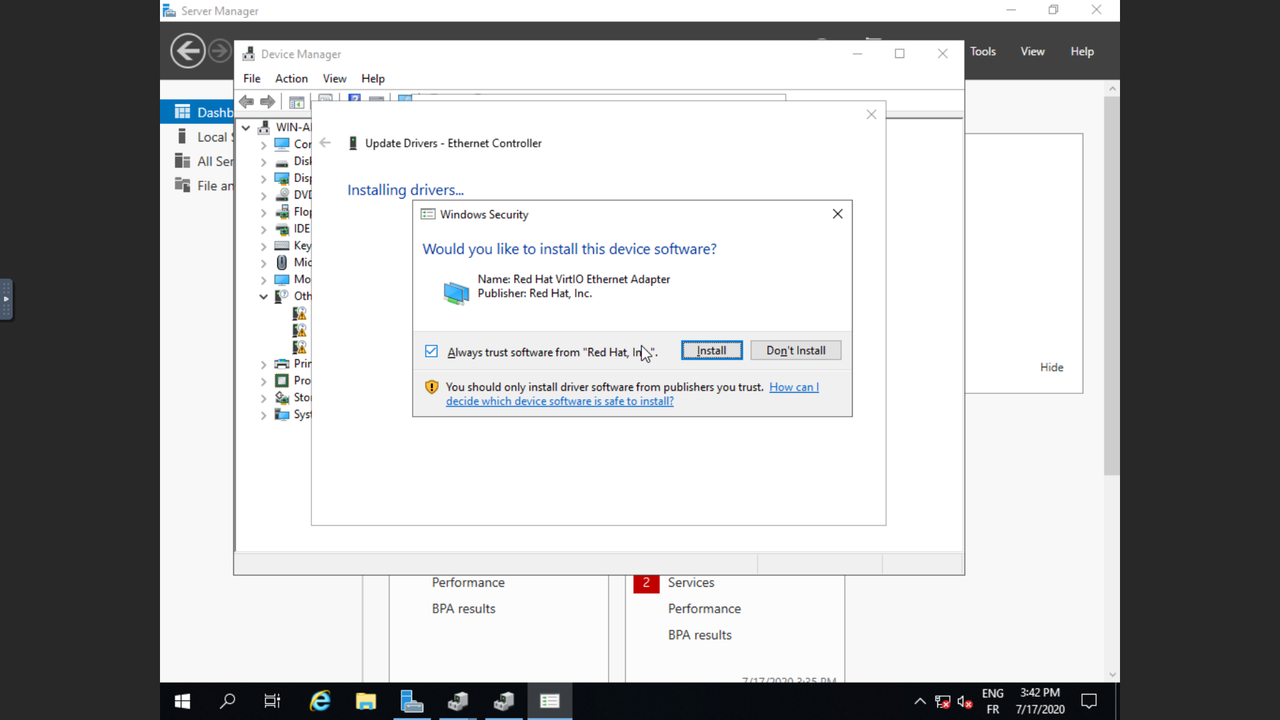Click Device Manager toolbar Back arrow
This screenshot has width=1280, height=720.
(246, 102)
